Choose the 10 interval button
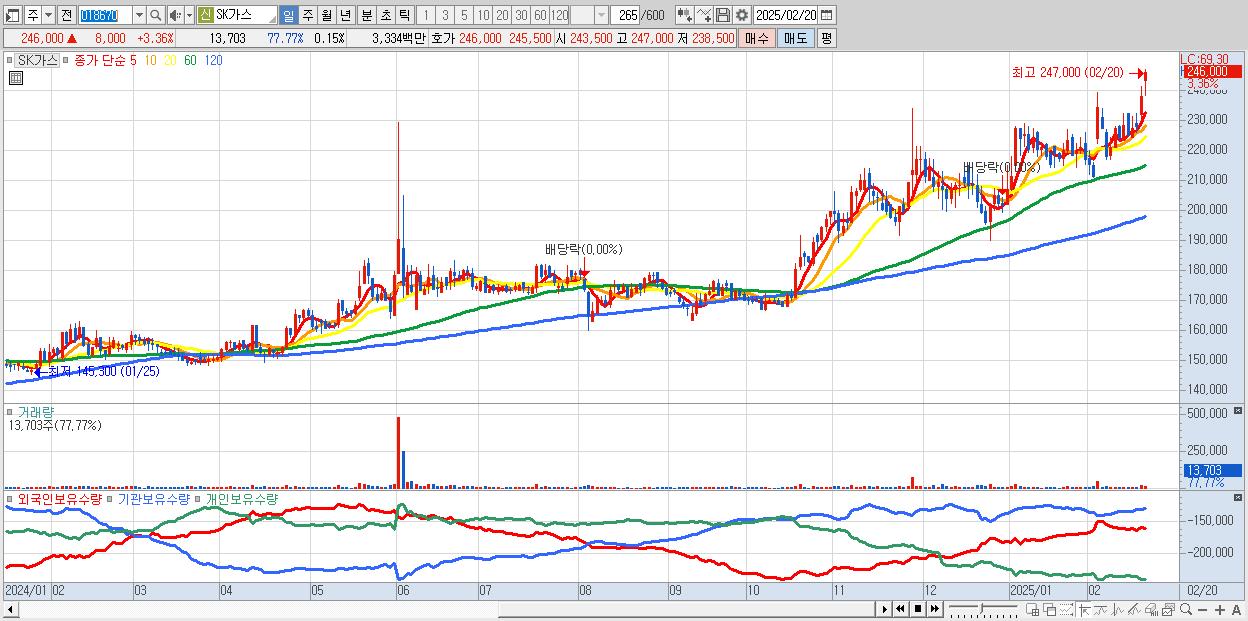The height and width of the screenshot is (621, 1248). point(483,15)
